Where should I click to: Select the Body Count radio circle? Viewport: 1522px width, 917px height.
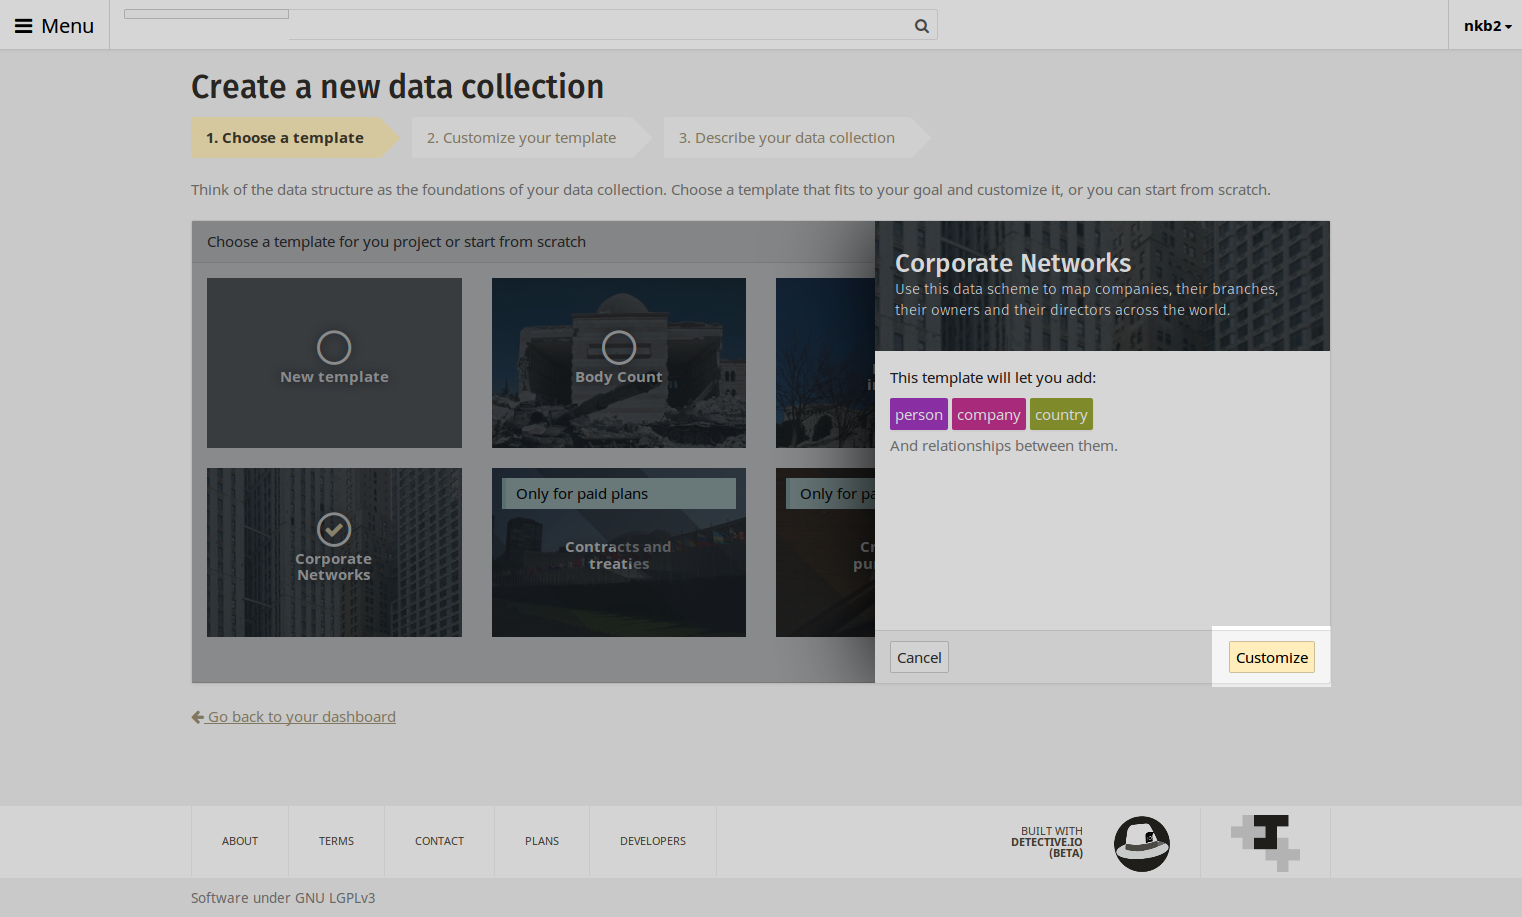coord(619,348)
